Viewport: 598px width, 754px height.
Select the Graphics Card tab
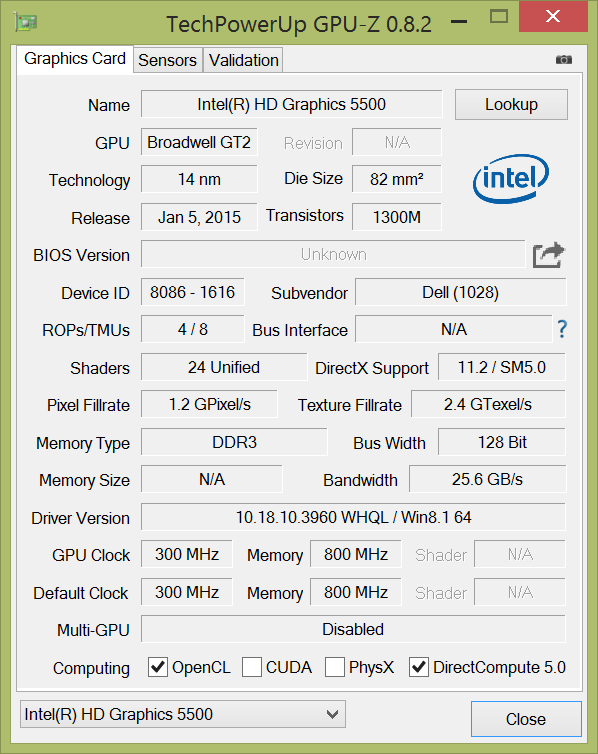point(75,59)
